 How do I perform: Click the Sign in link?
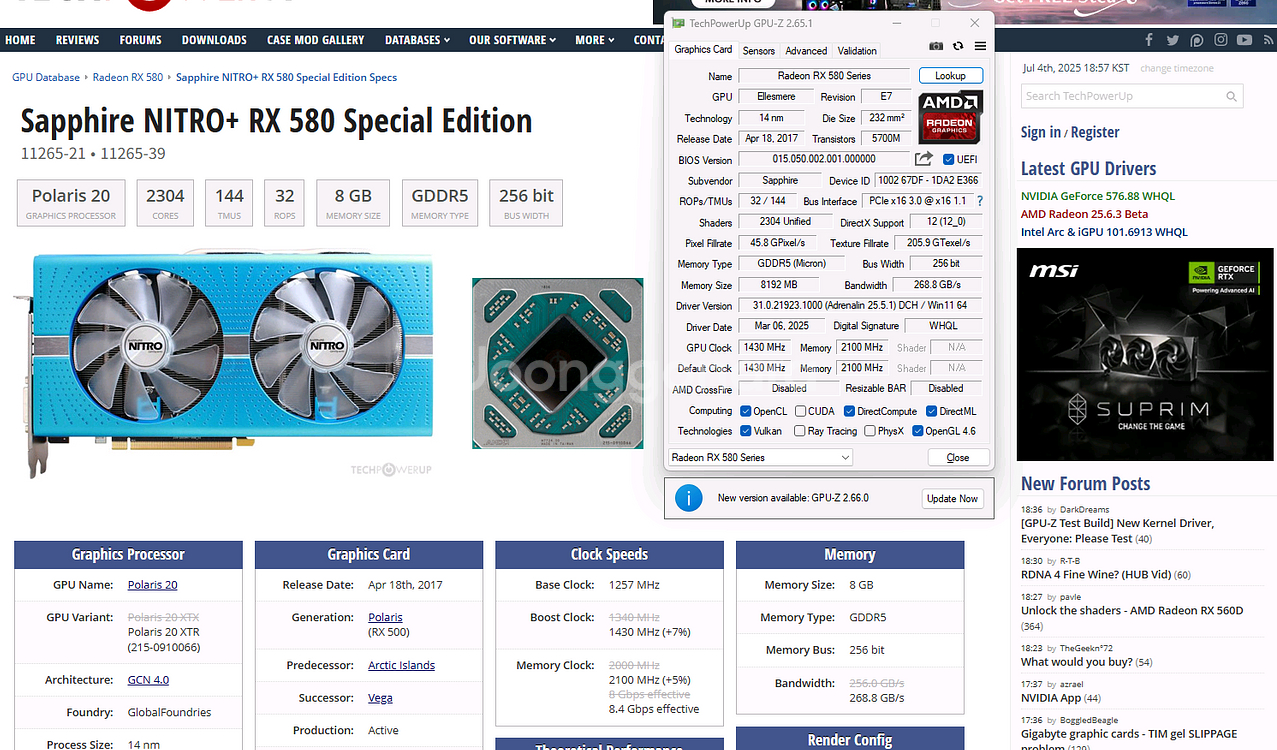[x=1041, y=132]
